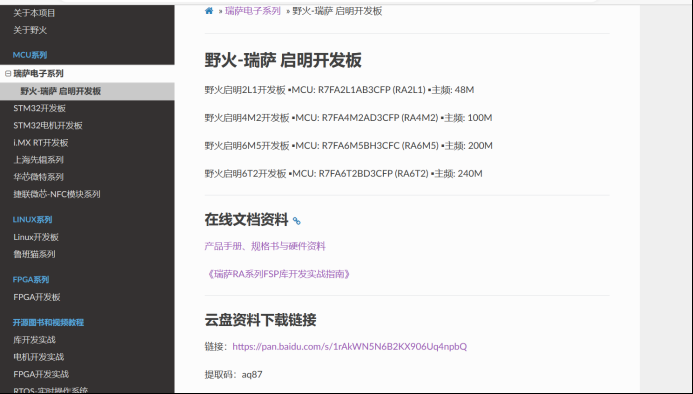The height and width of the screenshot is (394, 693).
Task: Click 产品手册、规格书与硬件资料 link
Action: coord(265,246)
